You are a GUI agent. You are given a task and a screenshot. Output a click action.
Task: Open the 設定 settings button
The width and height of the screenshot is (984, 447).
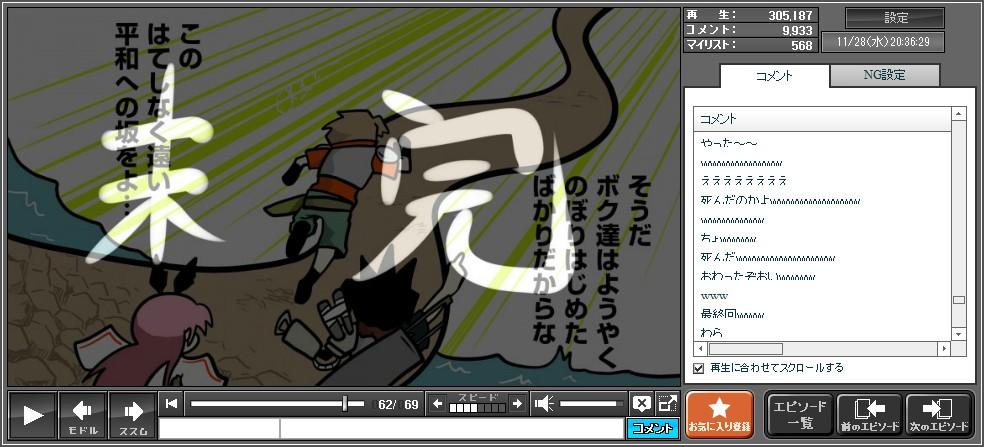pyautogui.click(x=895, y=18)
